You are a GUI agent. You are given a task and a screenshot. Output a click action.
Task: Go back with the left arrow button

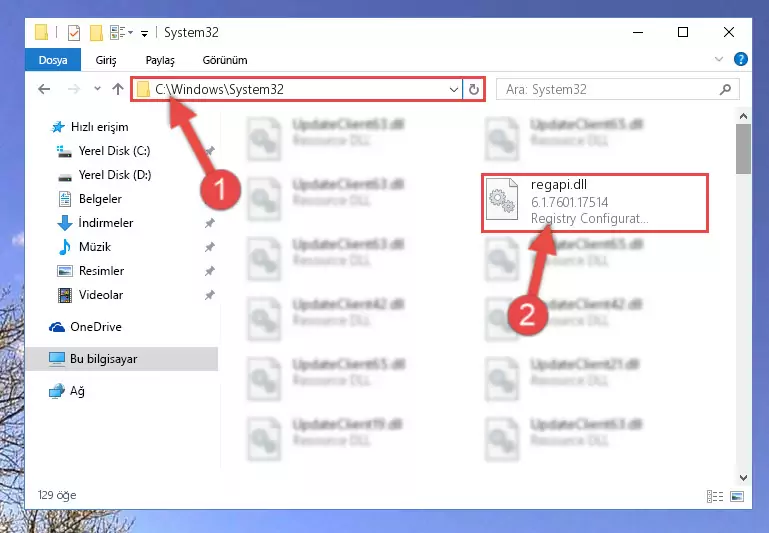tap(44, 89)
